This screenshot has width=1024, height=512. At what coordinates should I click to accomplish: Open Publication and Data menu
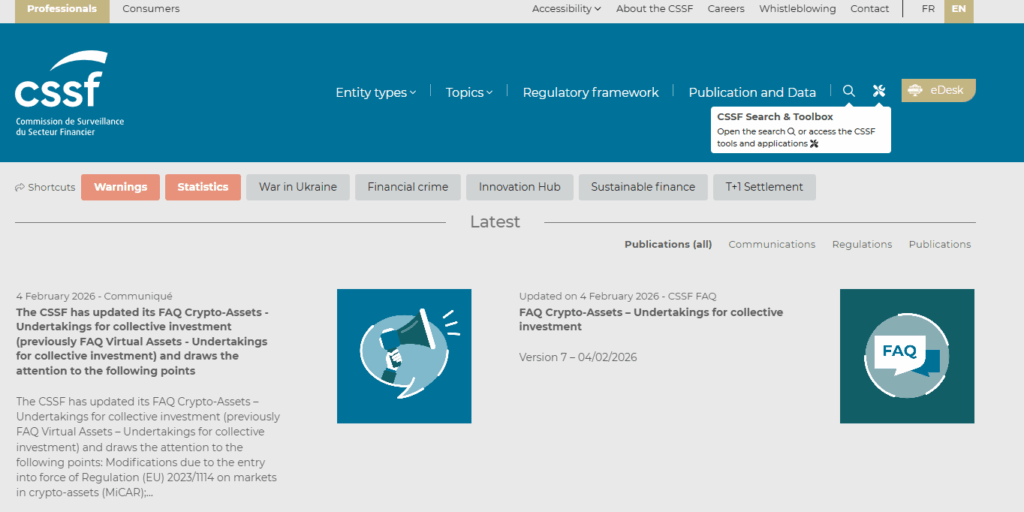point(752,92)
